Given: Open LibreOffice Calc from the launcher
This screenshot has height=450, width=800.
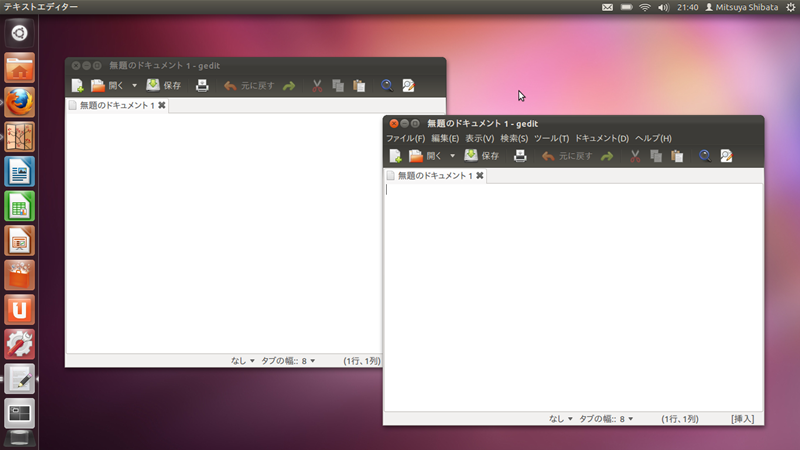Looking at the screenshot, I should click(x=19, y=206).
